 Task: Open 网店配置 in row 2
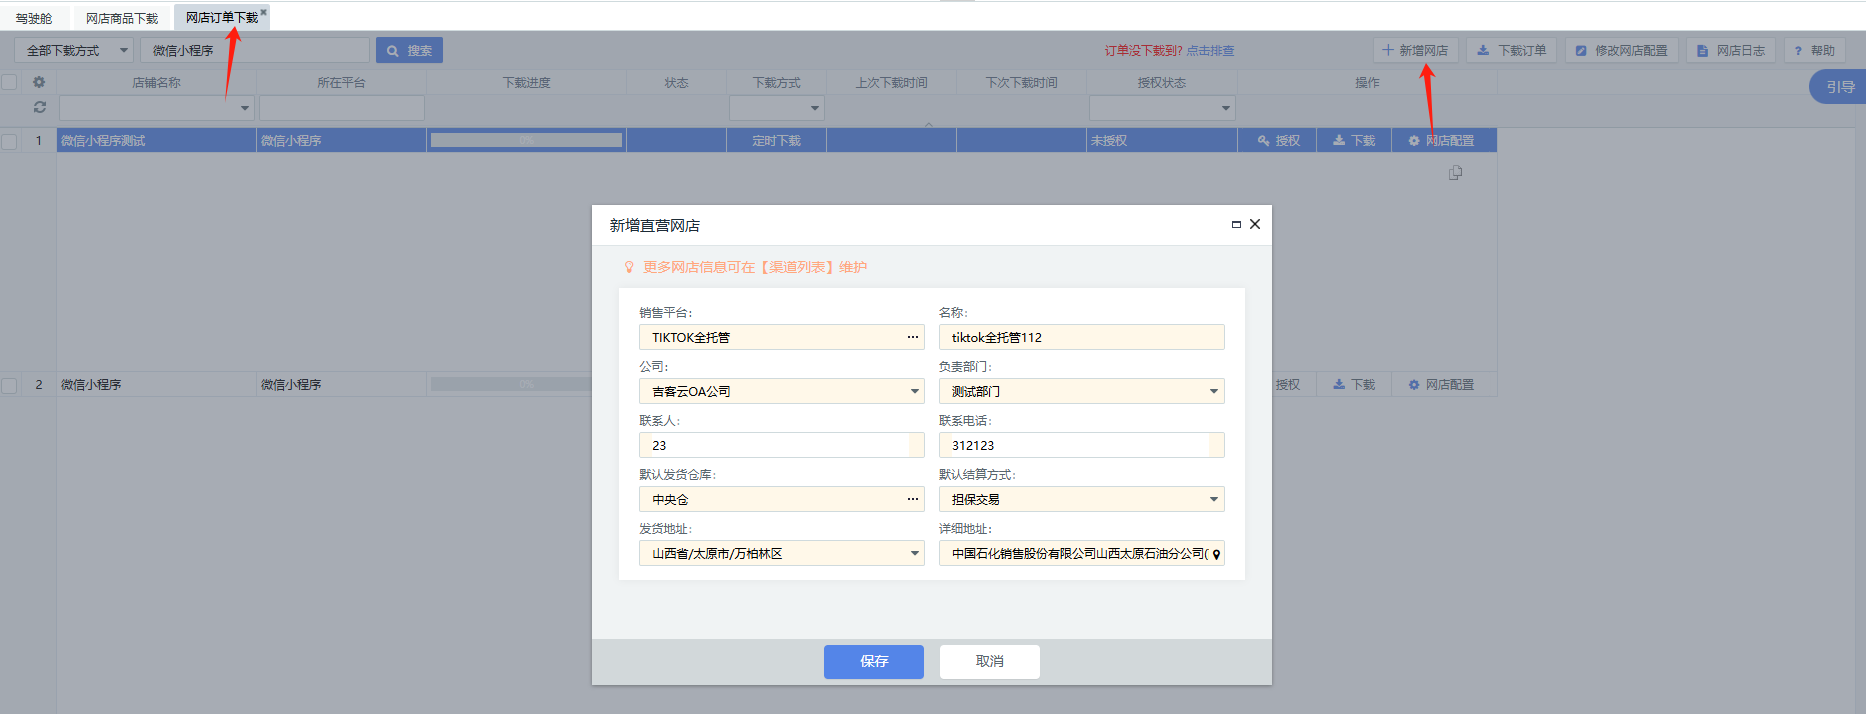pos(1441,385)
